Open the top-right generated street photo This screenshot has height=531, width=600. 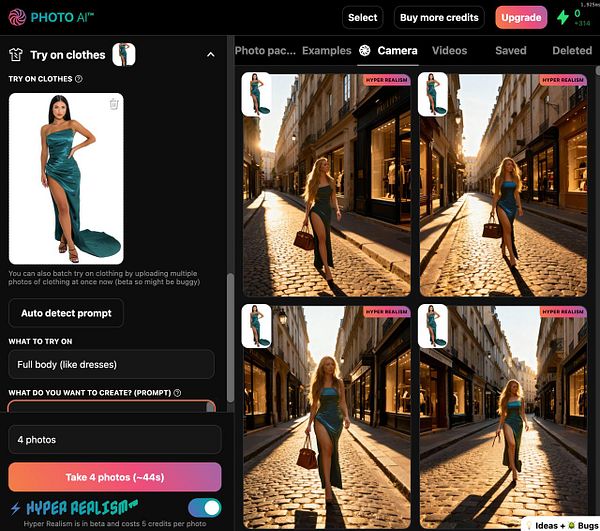(503, 185)
